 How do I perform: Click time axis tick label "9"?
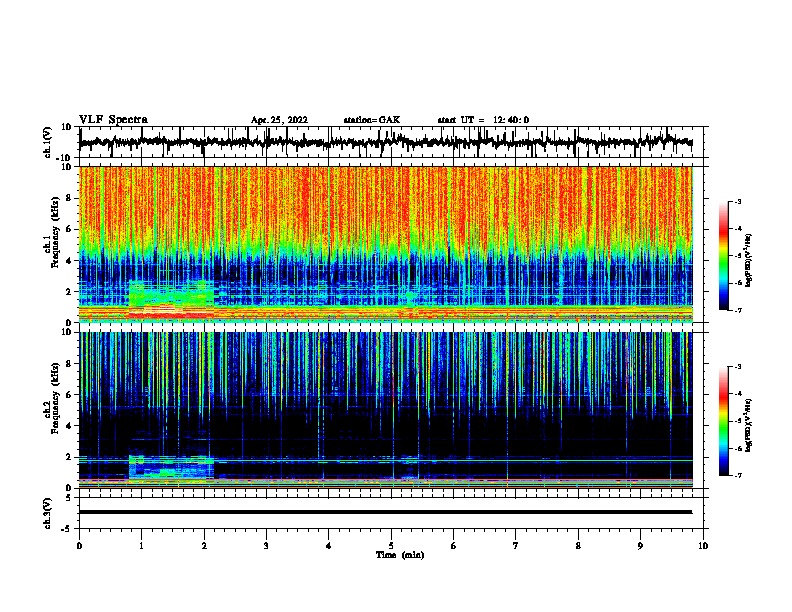[640, 545]
